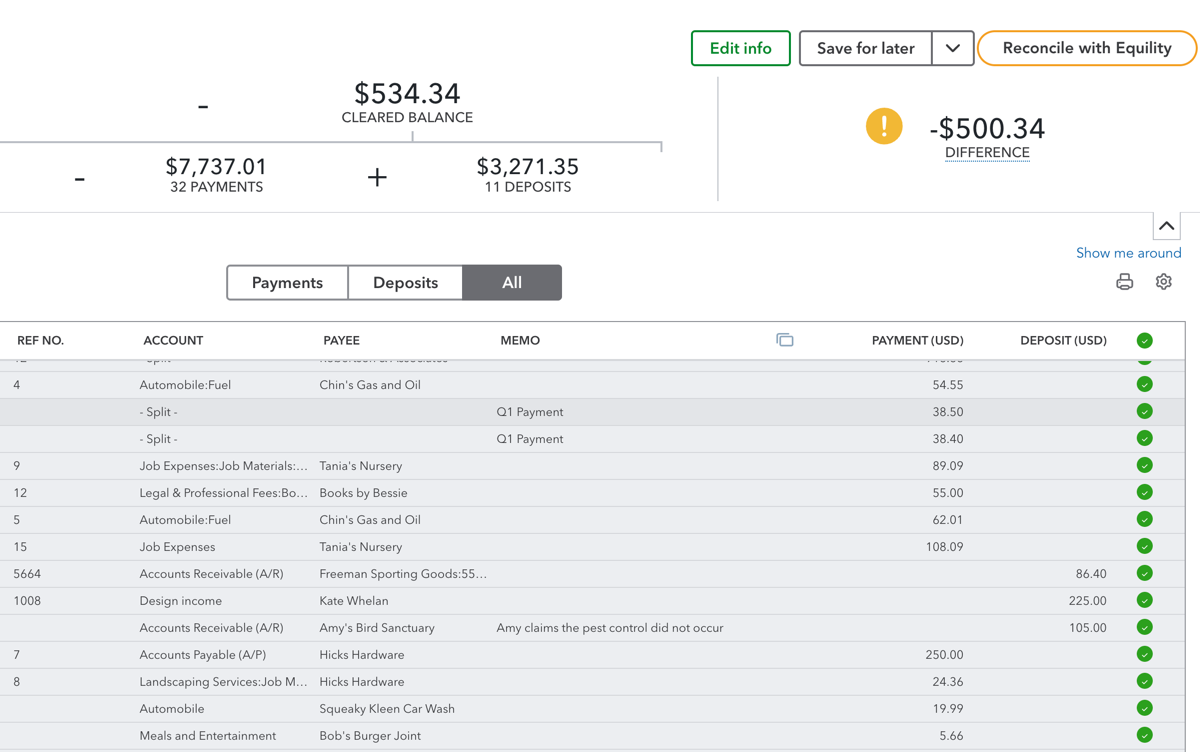The image size is (1200, 752).
Task: Click the yellow warning difference icon
Action: point(884,127)
